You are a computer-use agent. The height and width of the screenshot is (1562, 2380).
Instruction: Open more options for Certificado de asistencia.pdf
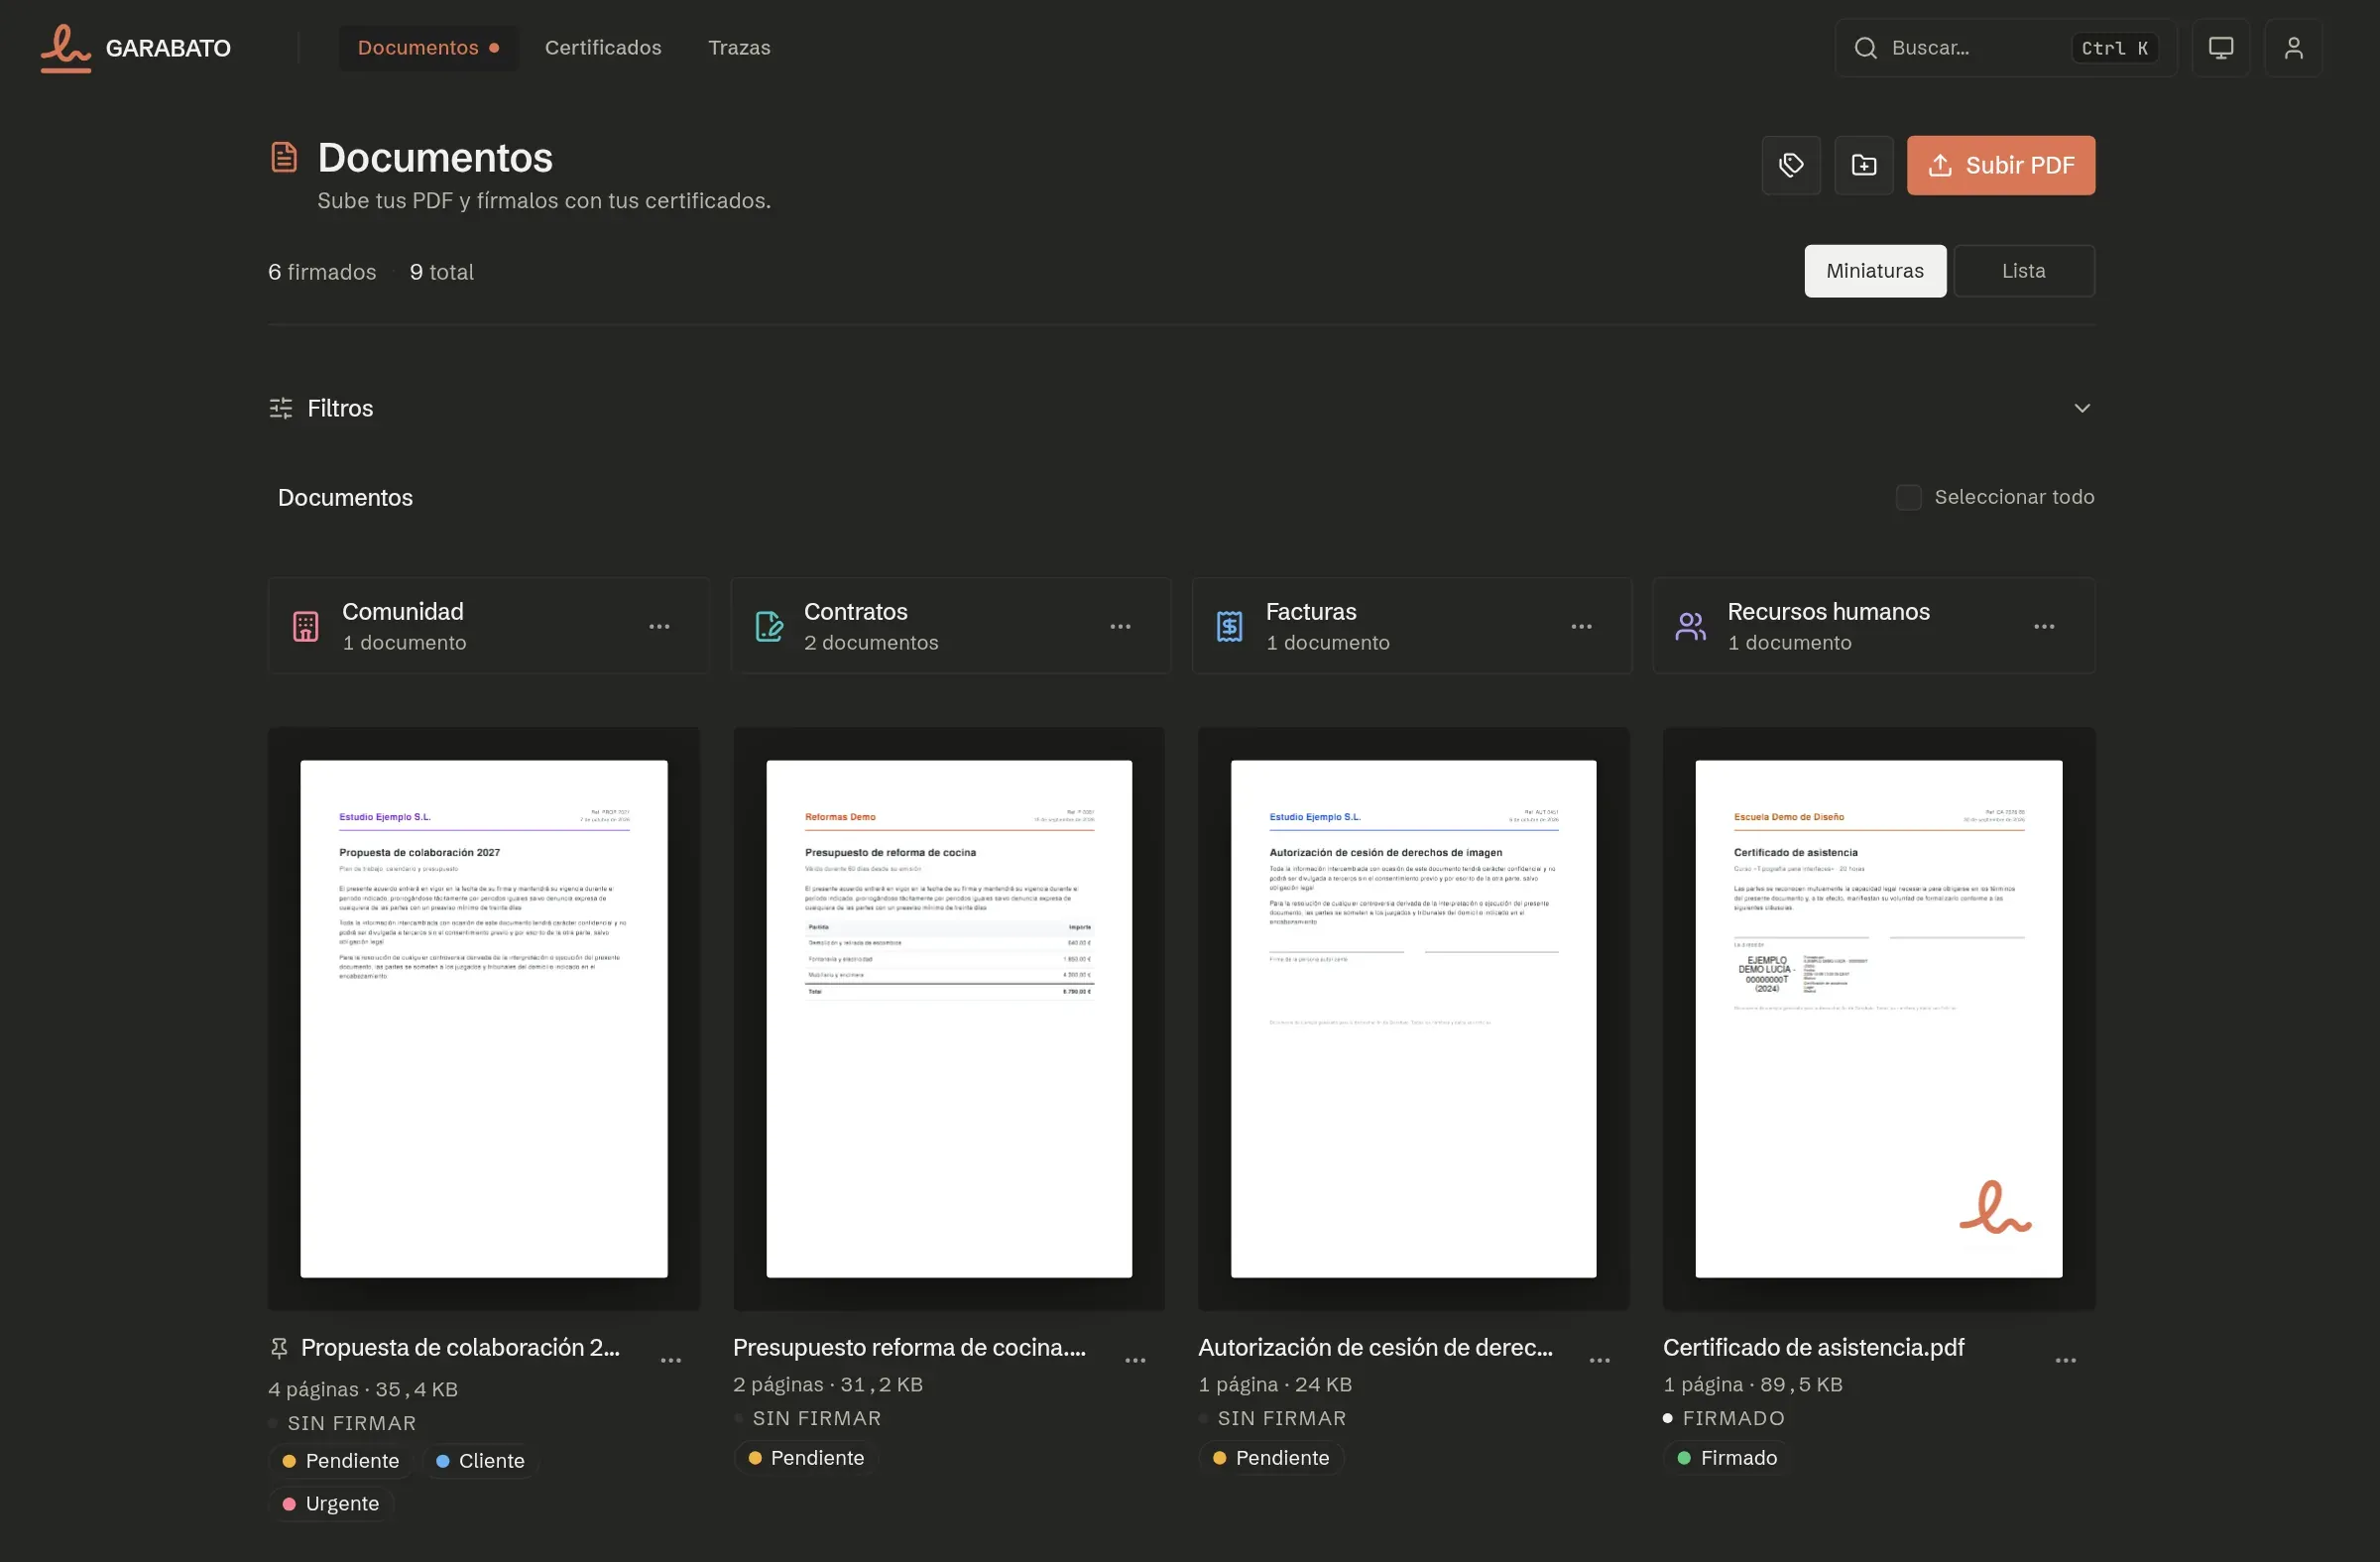(x=2066, y=1360)
